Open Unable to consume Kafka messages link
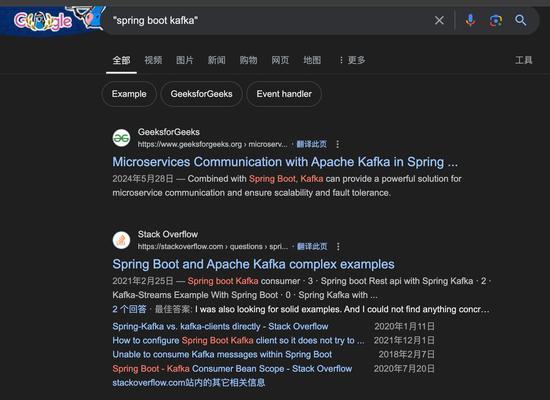Screen dimensions: 550x400 click(x=222, y=355)
